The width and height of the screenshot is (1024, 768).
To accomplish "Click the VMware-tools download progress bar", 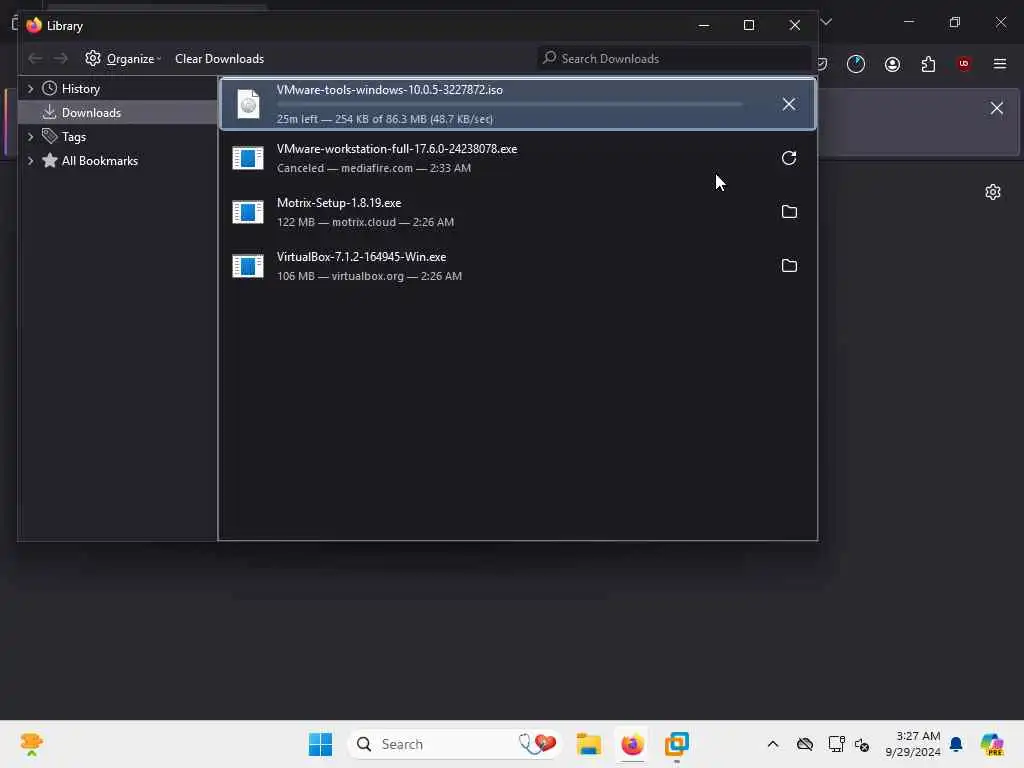I will [x=509, y=104].
